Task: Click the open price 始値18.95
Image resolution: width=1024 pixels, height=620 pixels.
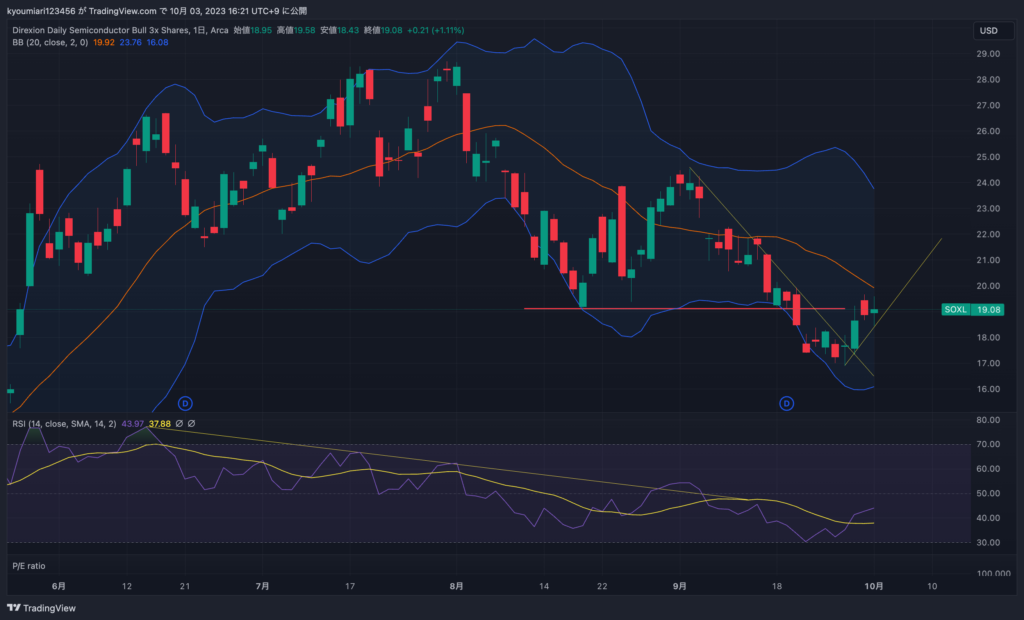Action: [253, 30]
